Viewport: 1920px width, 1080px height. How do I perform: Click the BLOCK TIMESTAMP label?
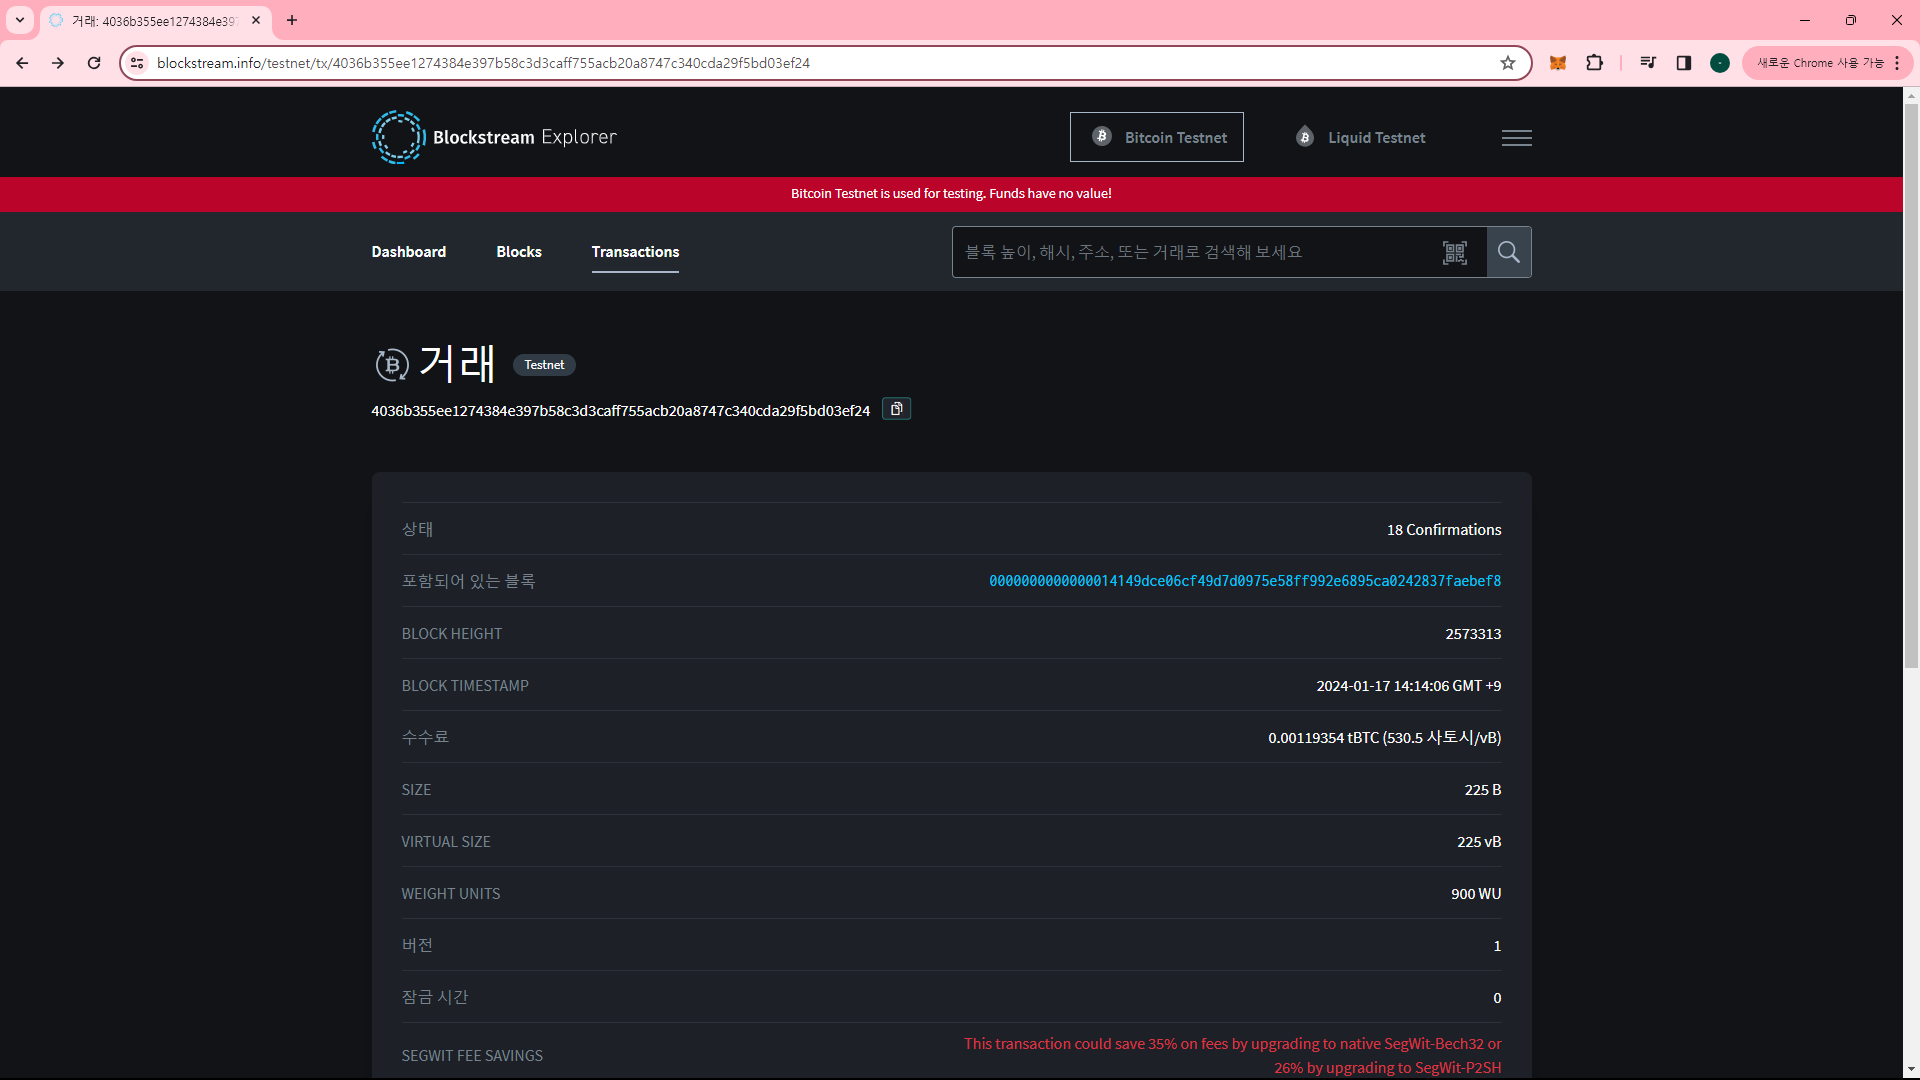pyautogui.click(x=465, y=686)
